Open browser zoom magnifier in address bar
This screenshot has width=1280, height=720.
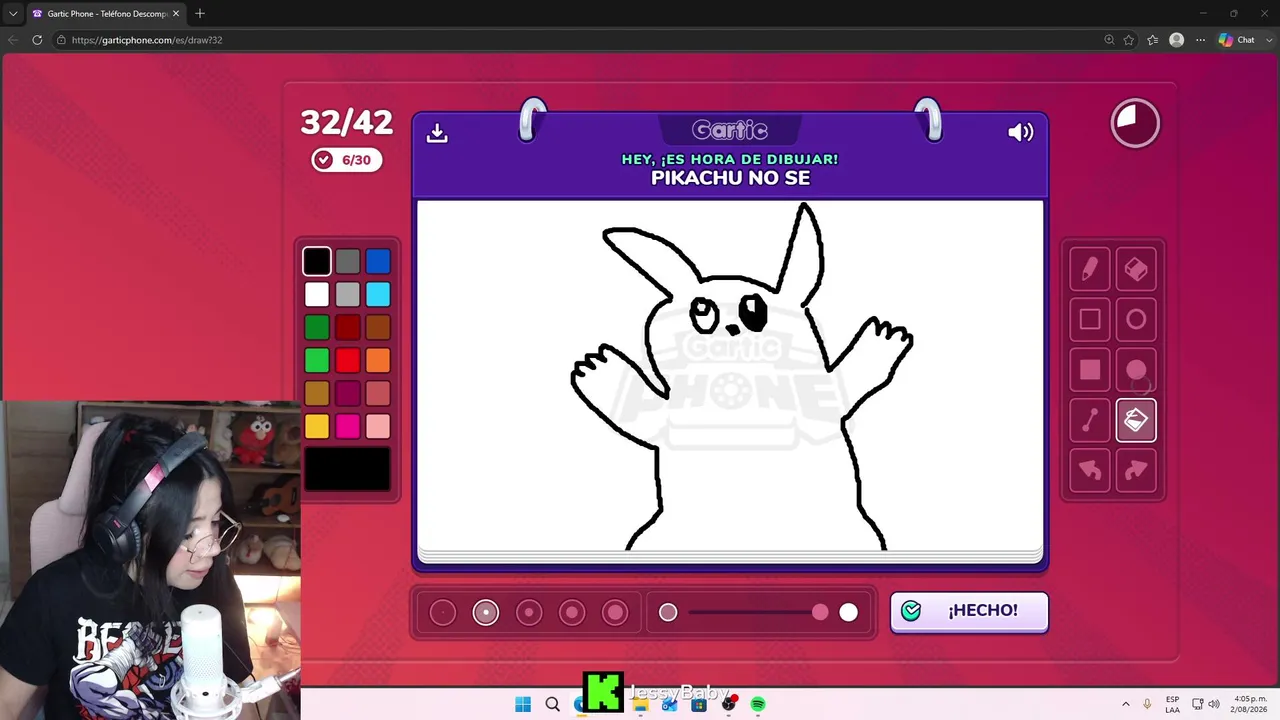coord(1109,40)
